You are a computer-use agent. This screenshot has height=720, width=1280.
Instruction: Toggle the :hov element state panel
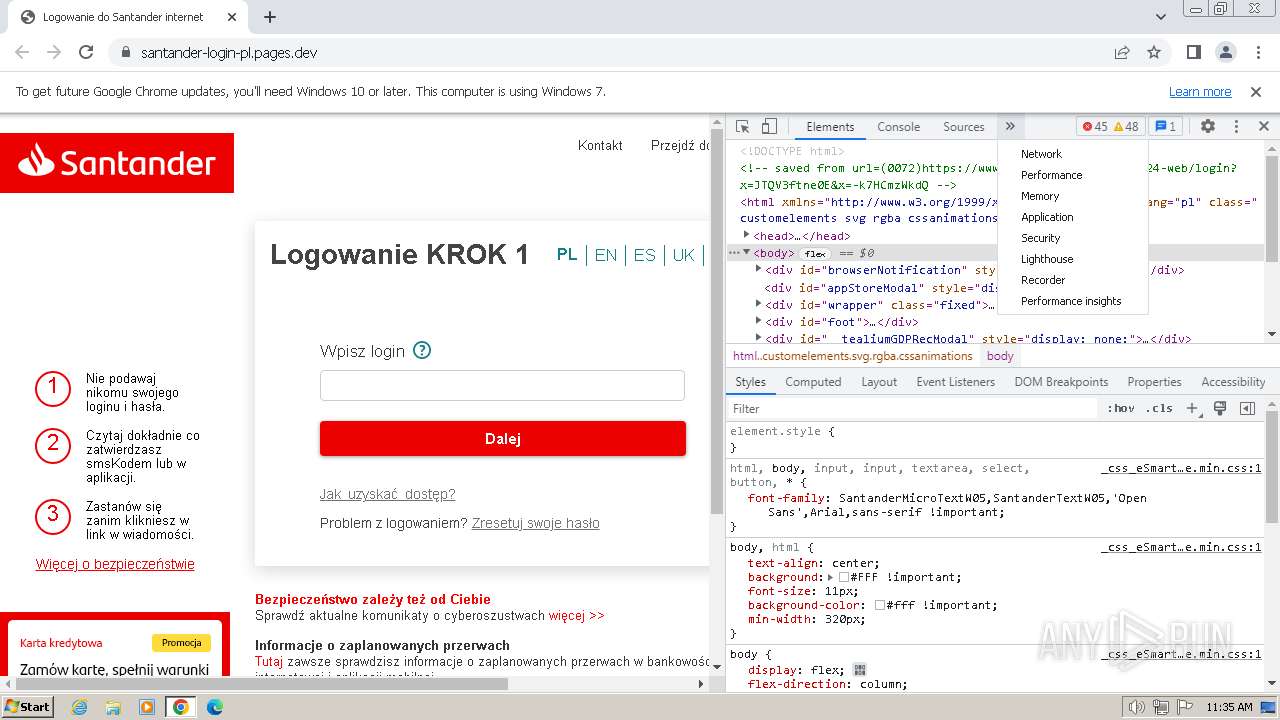[1121, 408]
